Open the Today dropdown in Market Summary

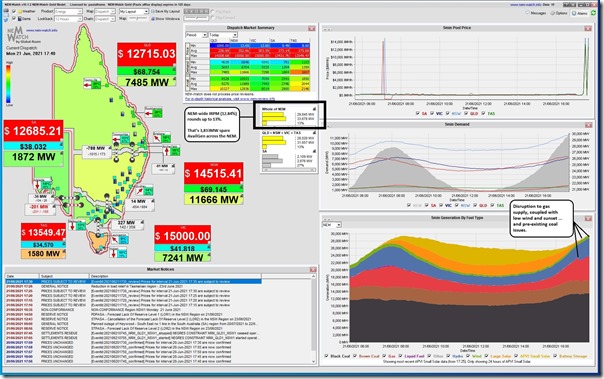pos(223,35)
